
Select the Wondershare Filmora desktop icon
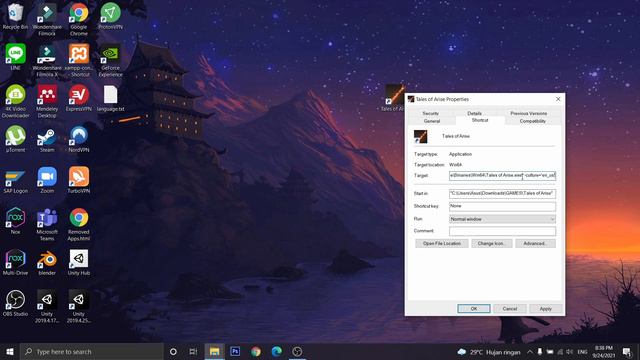47,19
